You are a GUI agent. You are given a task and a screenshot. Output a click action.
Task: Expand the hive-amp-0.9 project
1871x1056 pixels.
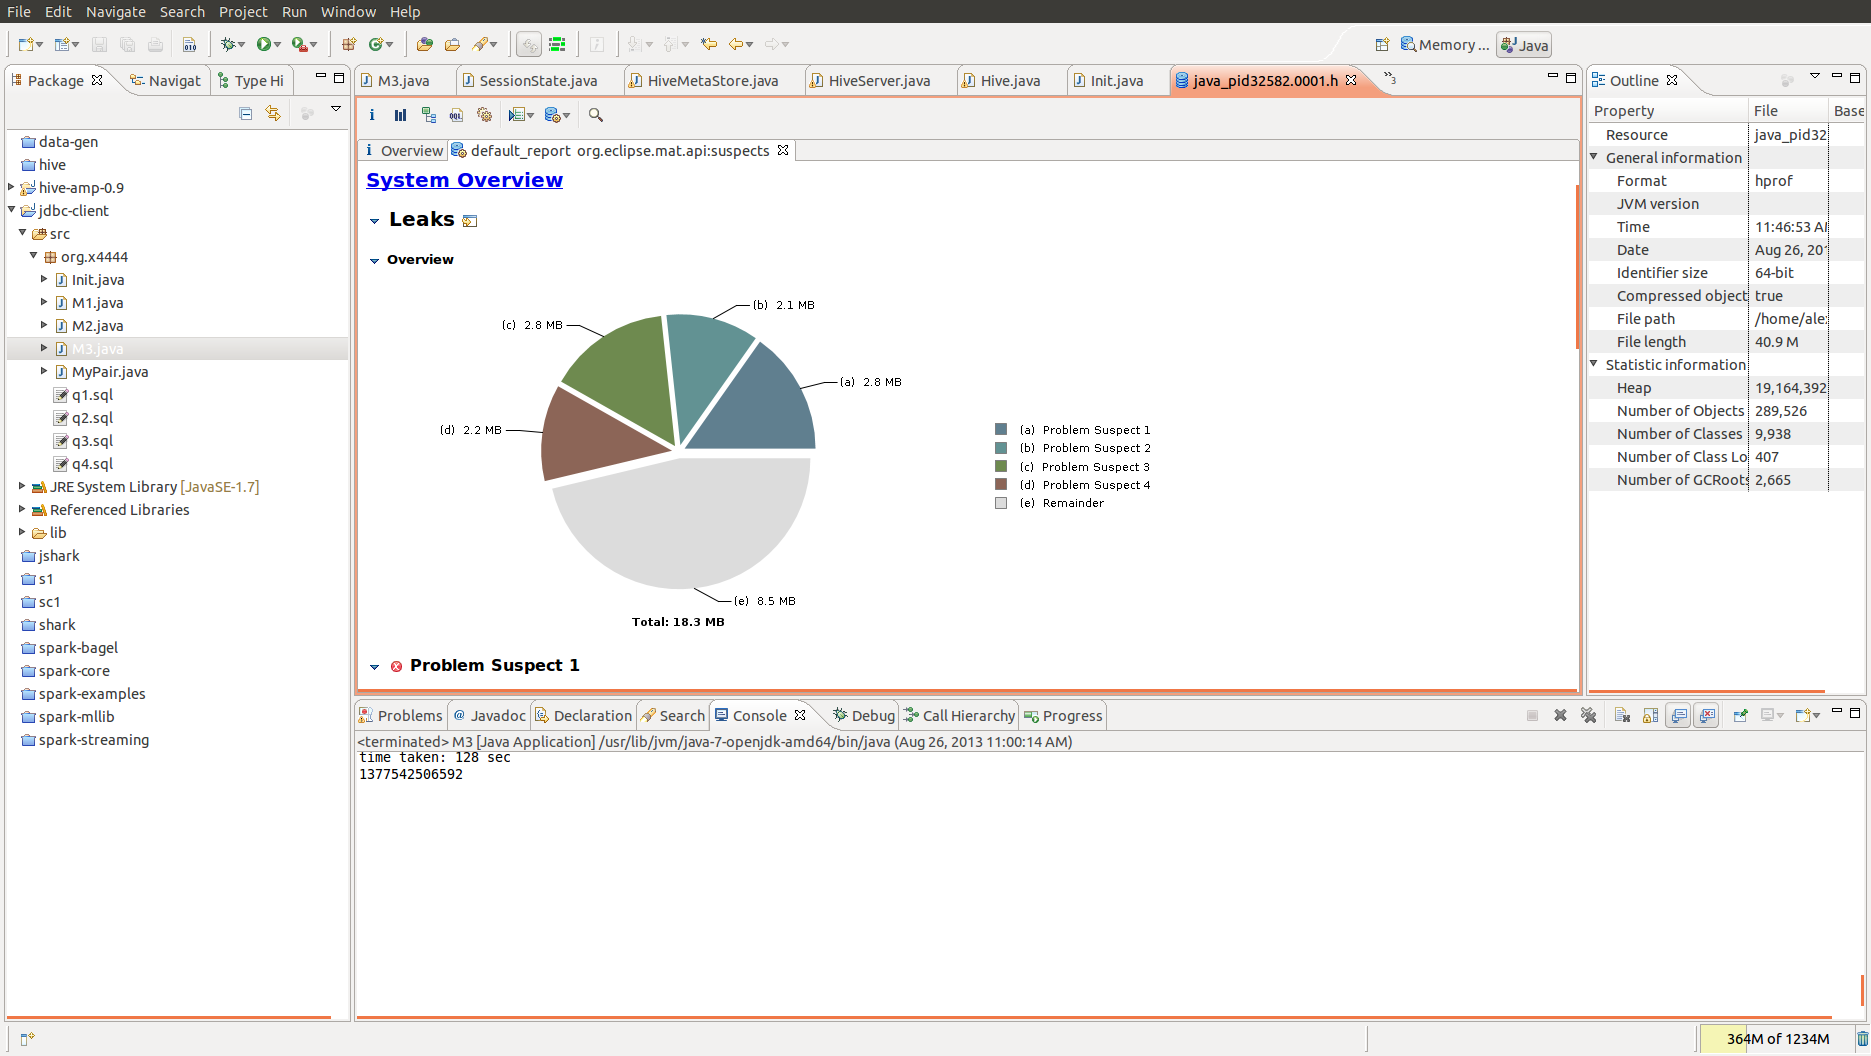pyautogui.click(x=12, y=187)
